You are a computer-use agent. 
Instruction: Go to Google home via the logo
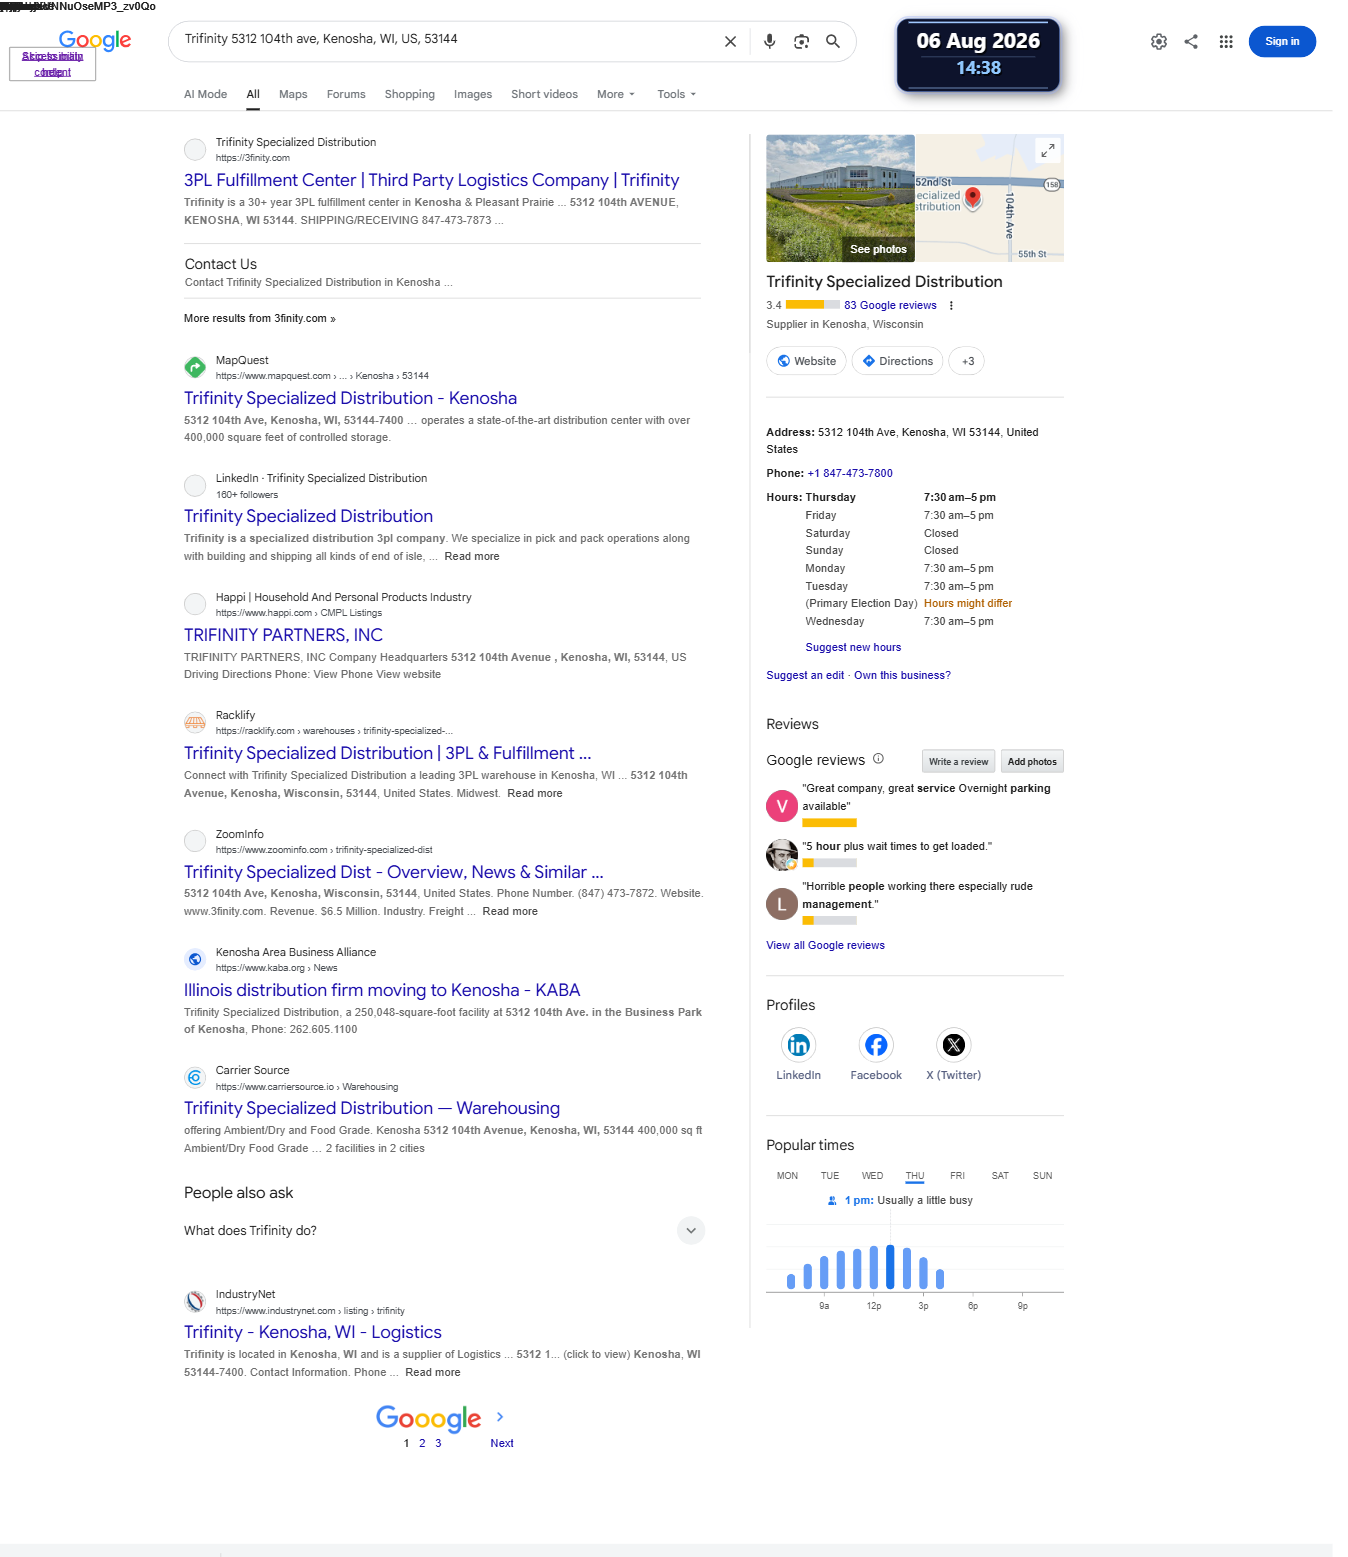click(95, 40)
